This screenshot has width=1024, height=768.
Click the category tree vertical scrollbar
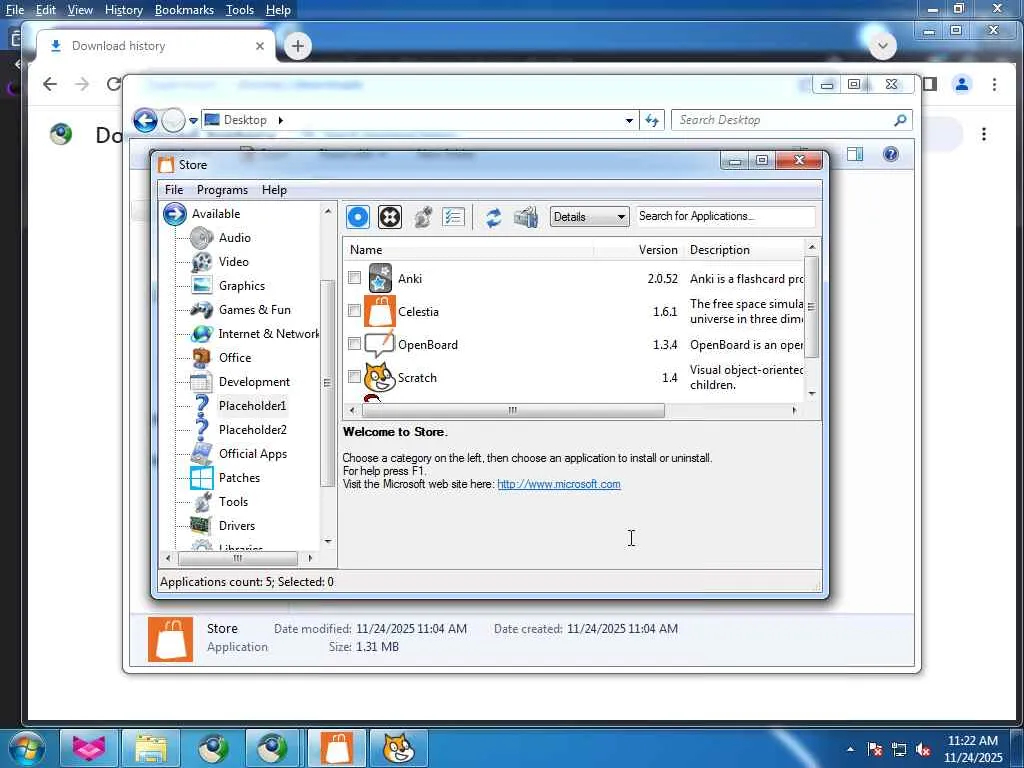tap(327, 382)
